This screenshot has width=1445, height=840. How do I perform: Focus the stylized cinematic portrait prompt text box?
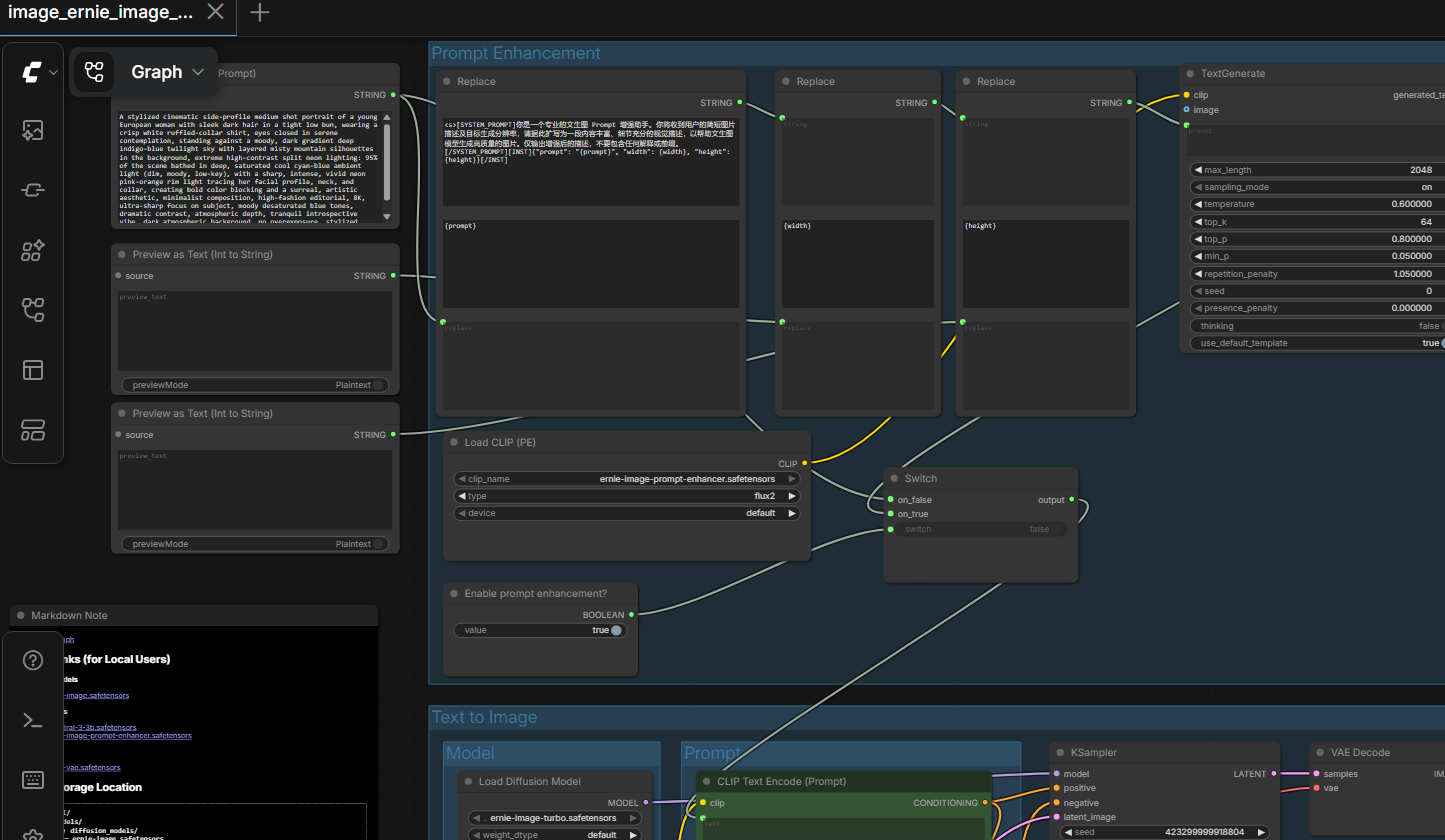point(250,167)
